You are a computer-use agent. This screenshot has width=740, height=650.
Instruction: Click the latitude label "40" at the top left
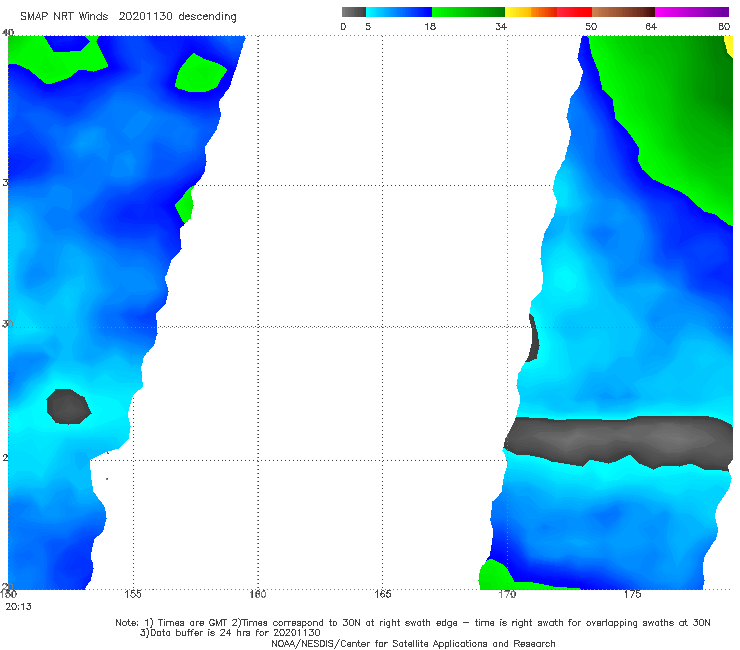click(8, 32)
